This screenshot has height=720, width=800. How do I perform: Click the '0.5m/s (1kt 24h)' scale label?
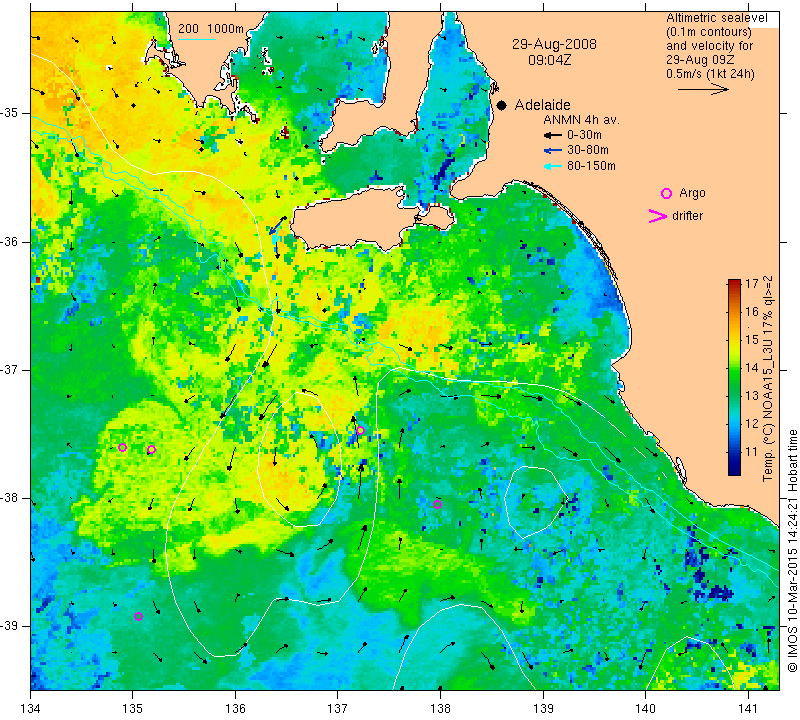point(710,73)
